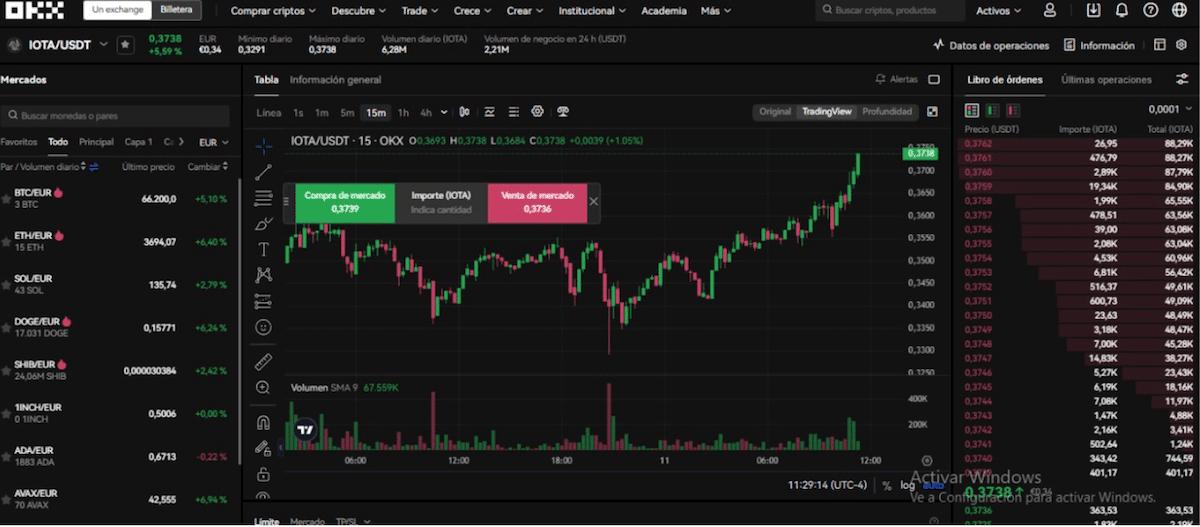
Task: Open chart settings gear icon
Action: coord(537,112)
